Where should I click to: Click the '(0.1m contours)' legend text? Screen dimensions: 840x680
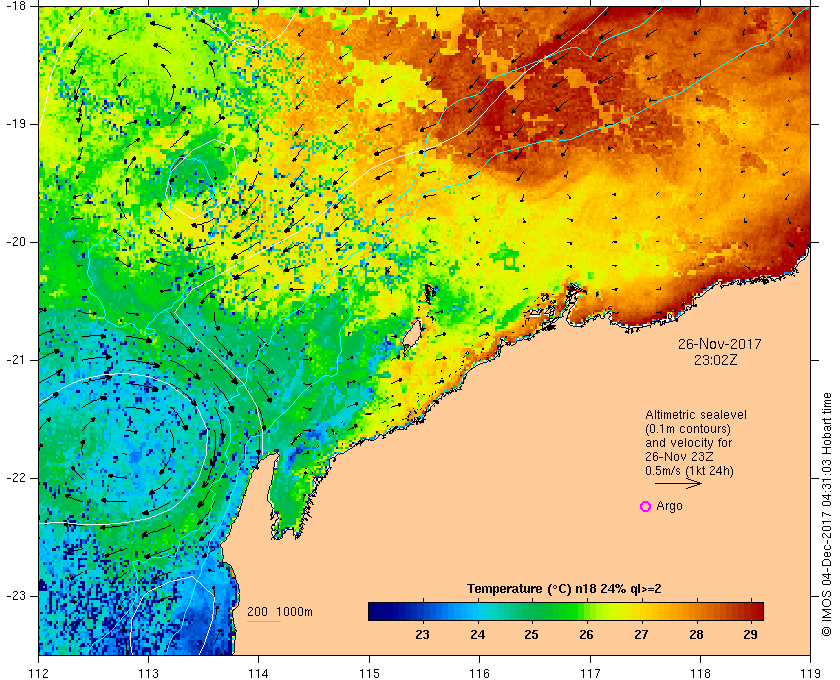tap(688, 429)
